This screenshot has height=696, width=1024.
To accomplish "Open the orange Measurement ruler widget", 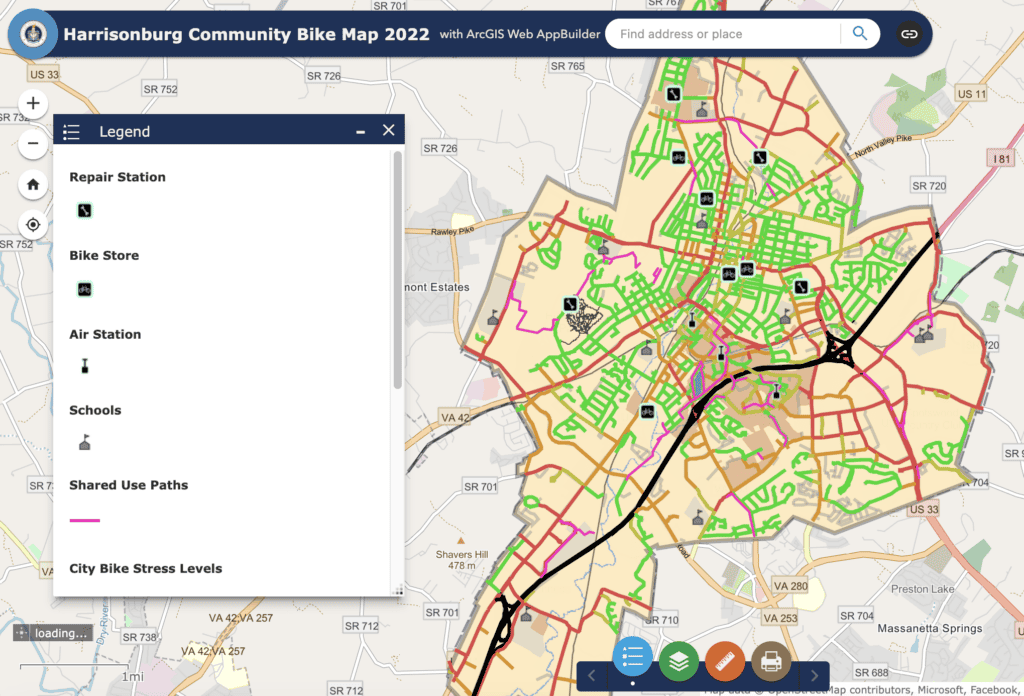I will tap(725, 661).
